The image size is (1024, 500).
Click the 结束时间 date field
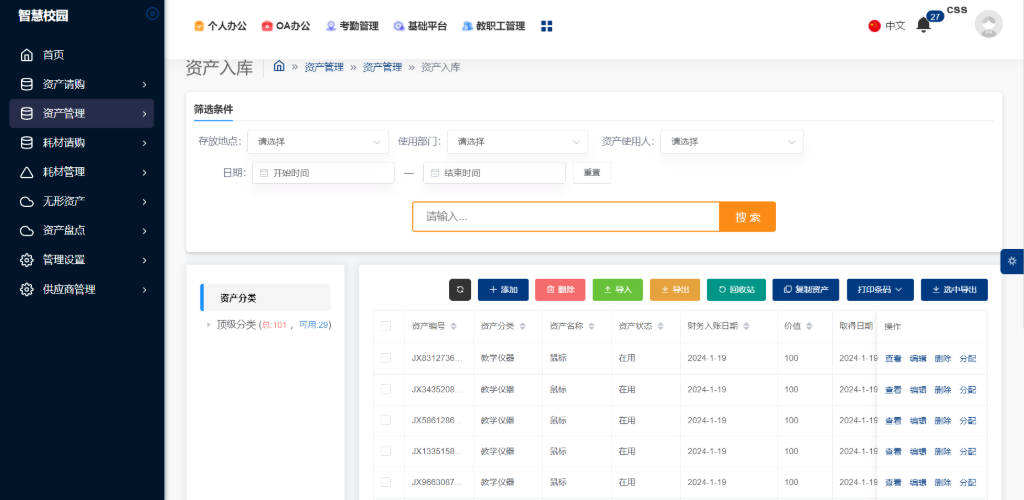coord(494,173)
